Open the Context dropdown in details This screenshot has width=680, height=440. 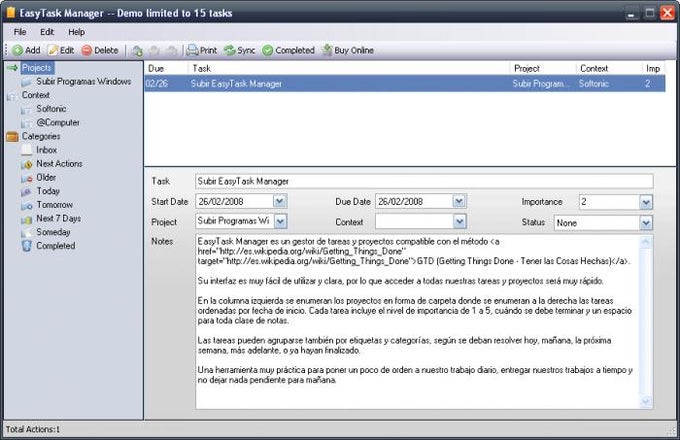click(x=459, y=222)
